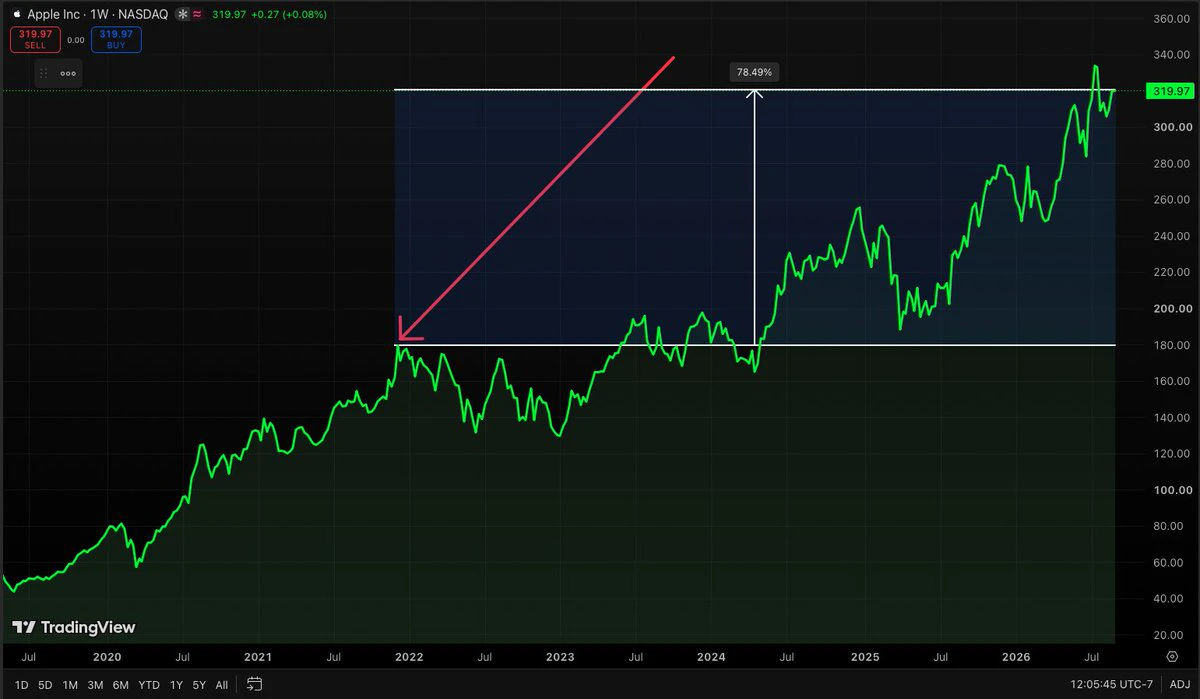
Task: Click the 2024 label on the time axis
Action: (x=711, y=657)
